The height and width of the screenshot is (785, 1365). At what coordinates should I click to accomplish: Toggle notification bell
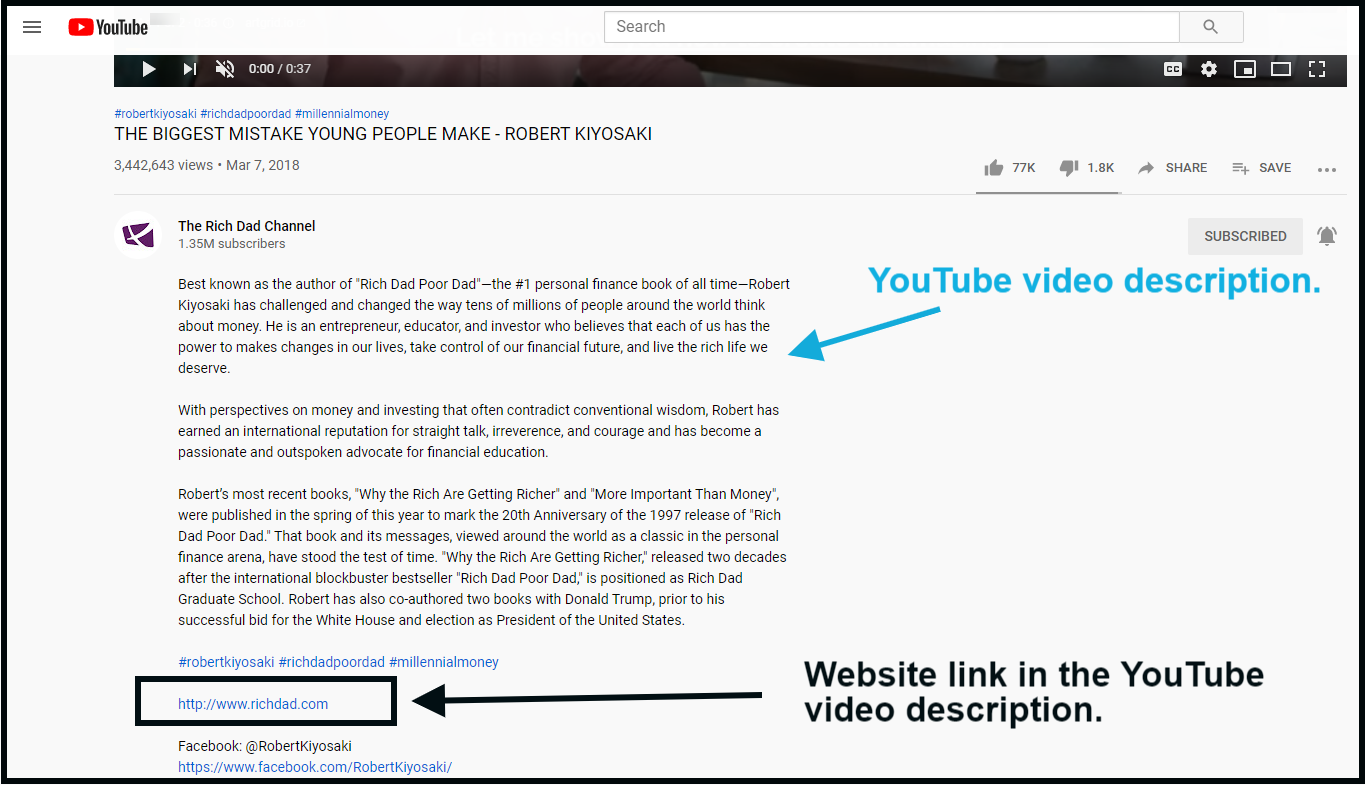click(1327, 236)
